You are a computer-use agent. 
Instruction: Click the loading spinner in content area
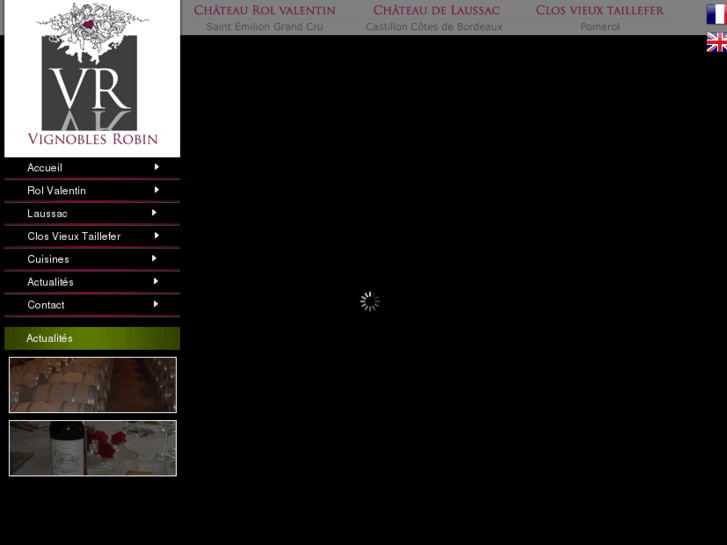[370, 301]
